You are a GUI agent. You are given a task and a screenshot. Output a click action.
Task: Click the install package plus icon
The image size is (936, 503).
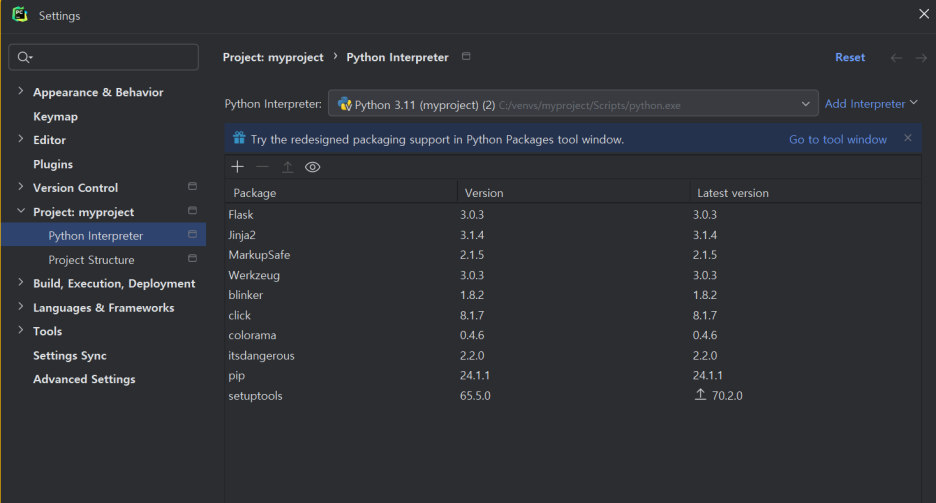[238, 167]
